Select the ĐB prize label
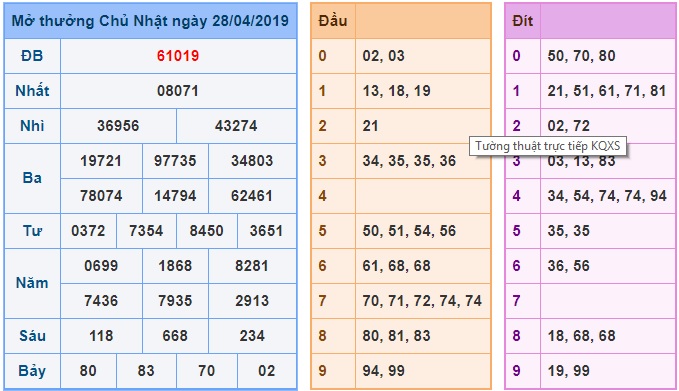 pos(32,56)
